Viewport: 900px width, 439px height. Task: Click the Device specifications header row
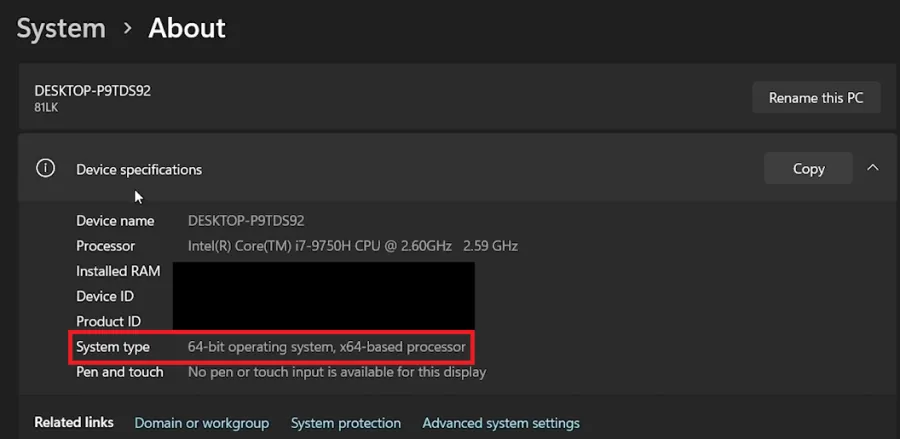[x=457, y=169]
